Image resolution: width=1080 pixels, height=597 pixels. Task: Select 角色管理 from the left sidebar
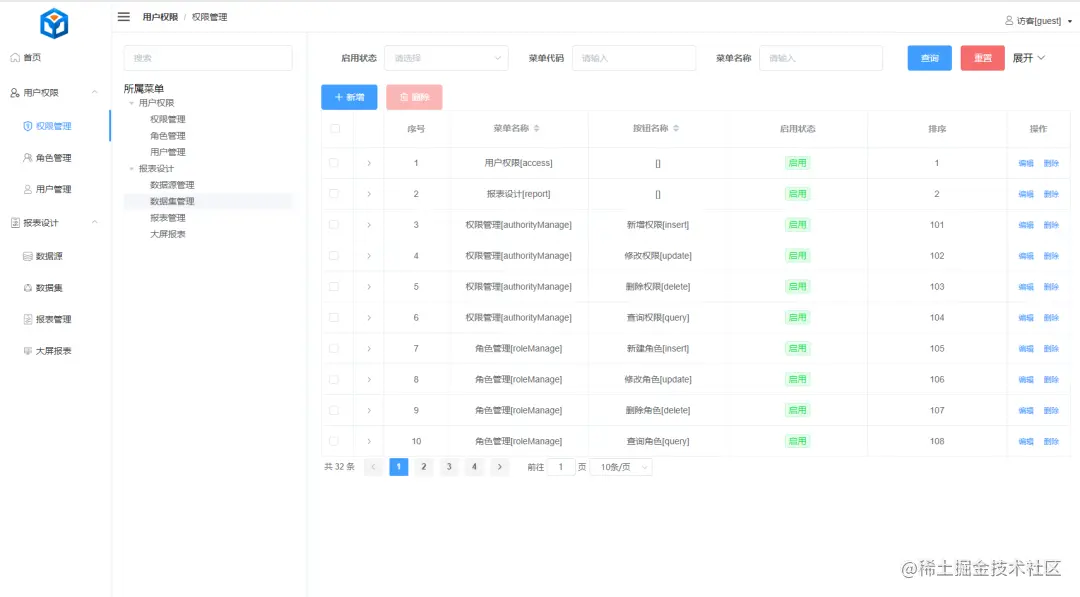pos(55,157)
